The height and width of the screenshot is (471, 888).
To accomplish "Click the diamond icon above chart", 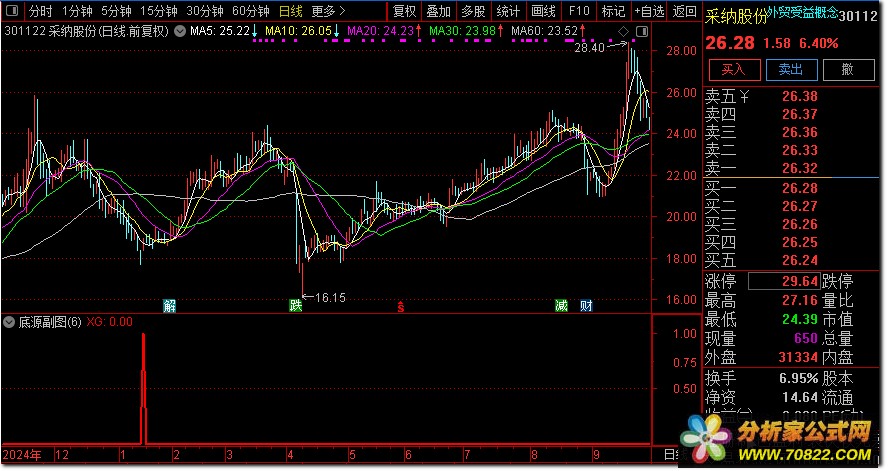I will tap(623, 32).
